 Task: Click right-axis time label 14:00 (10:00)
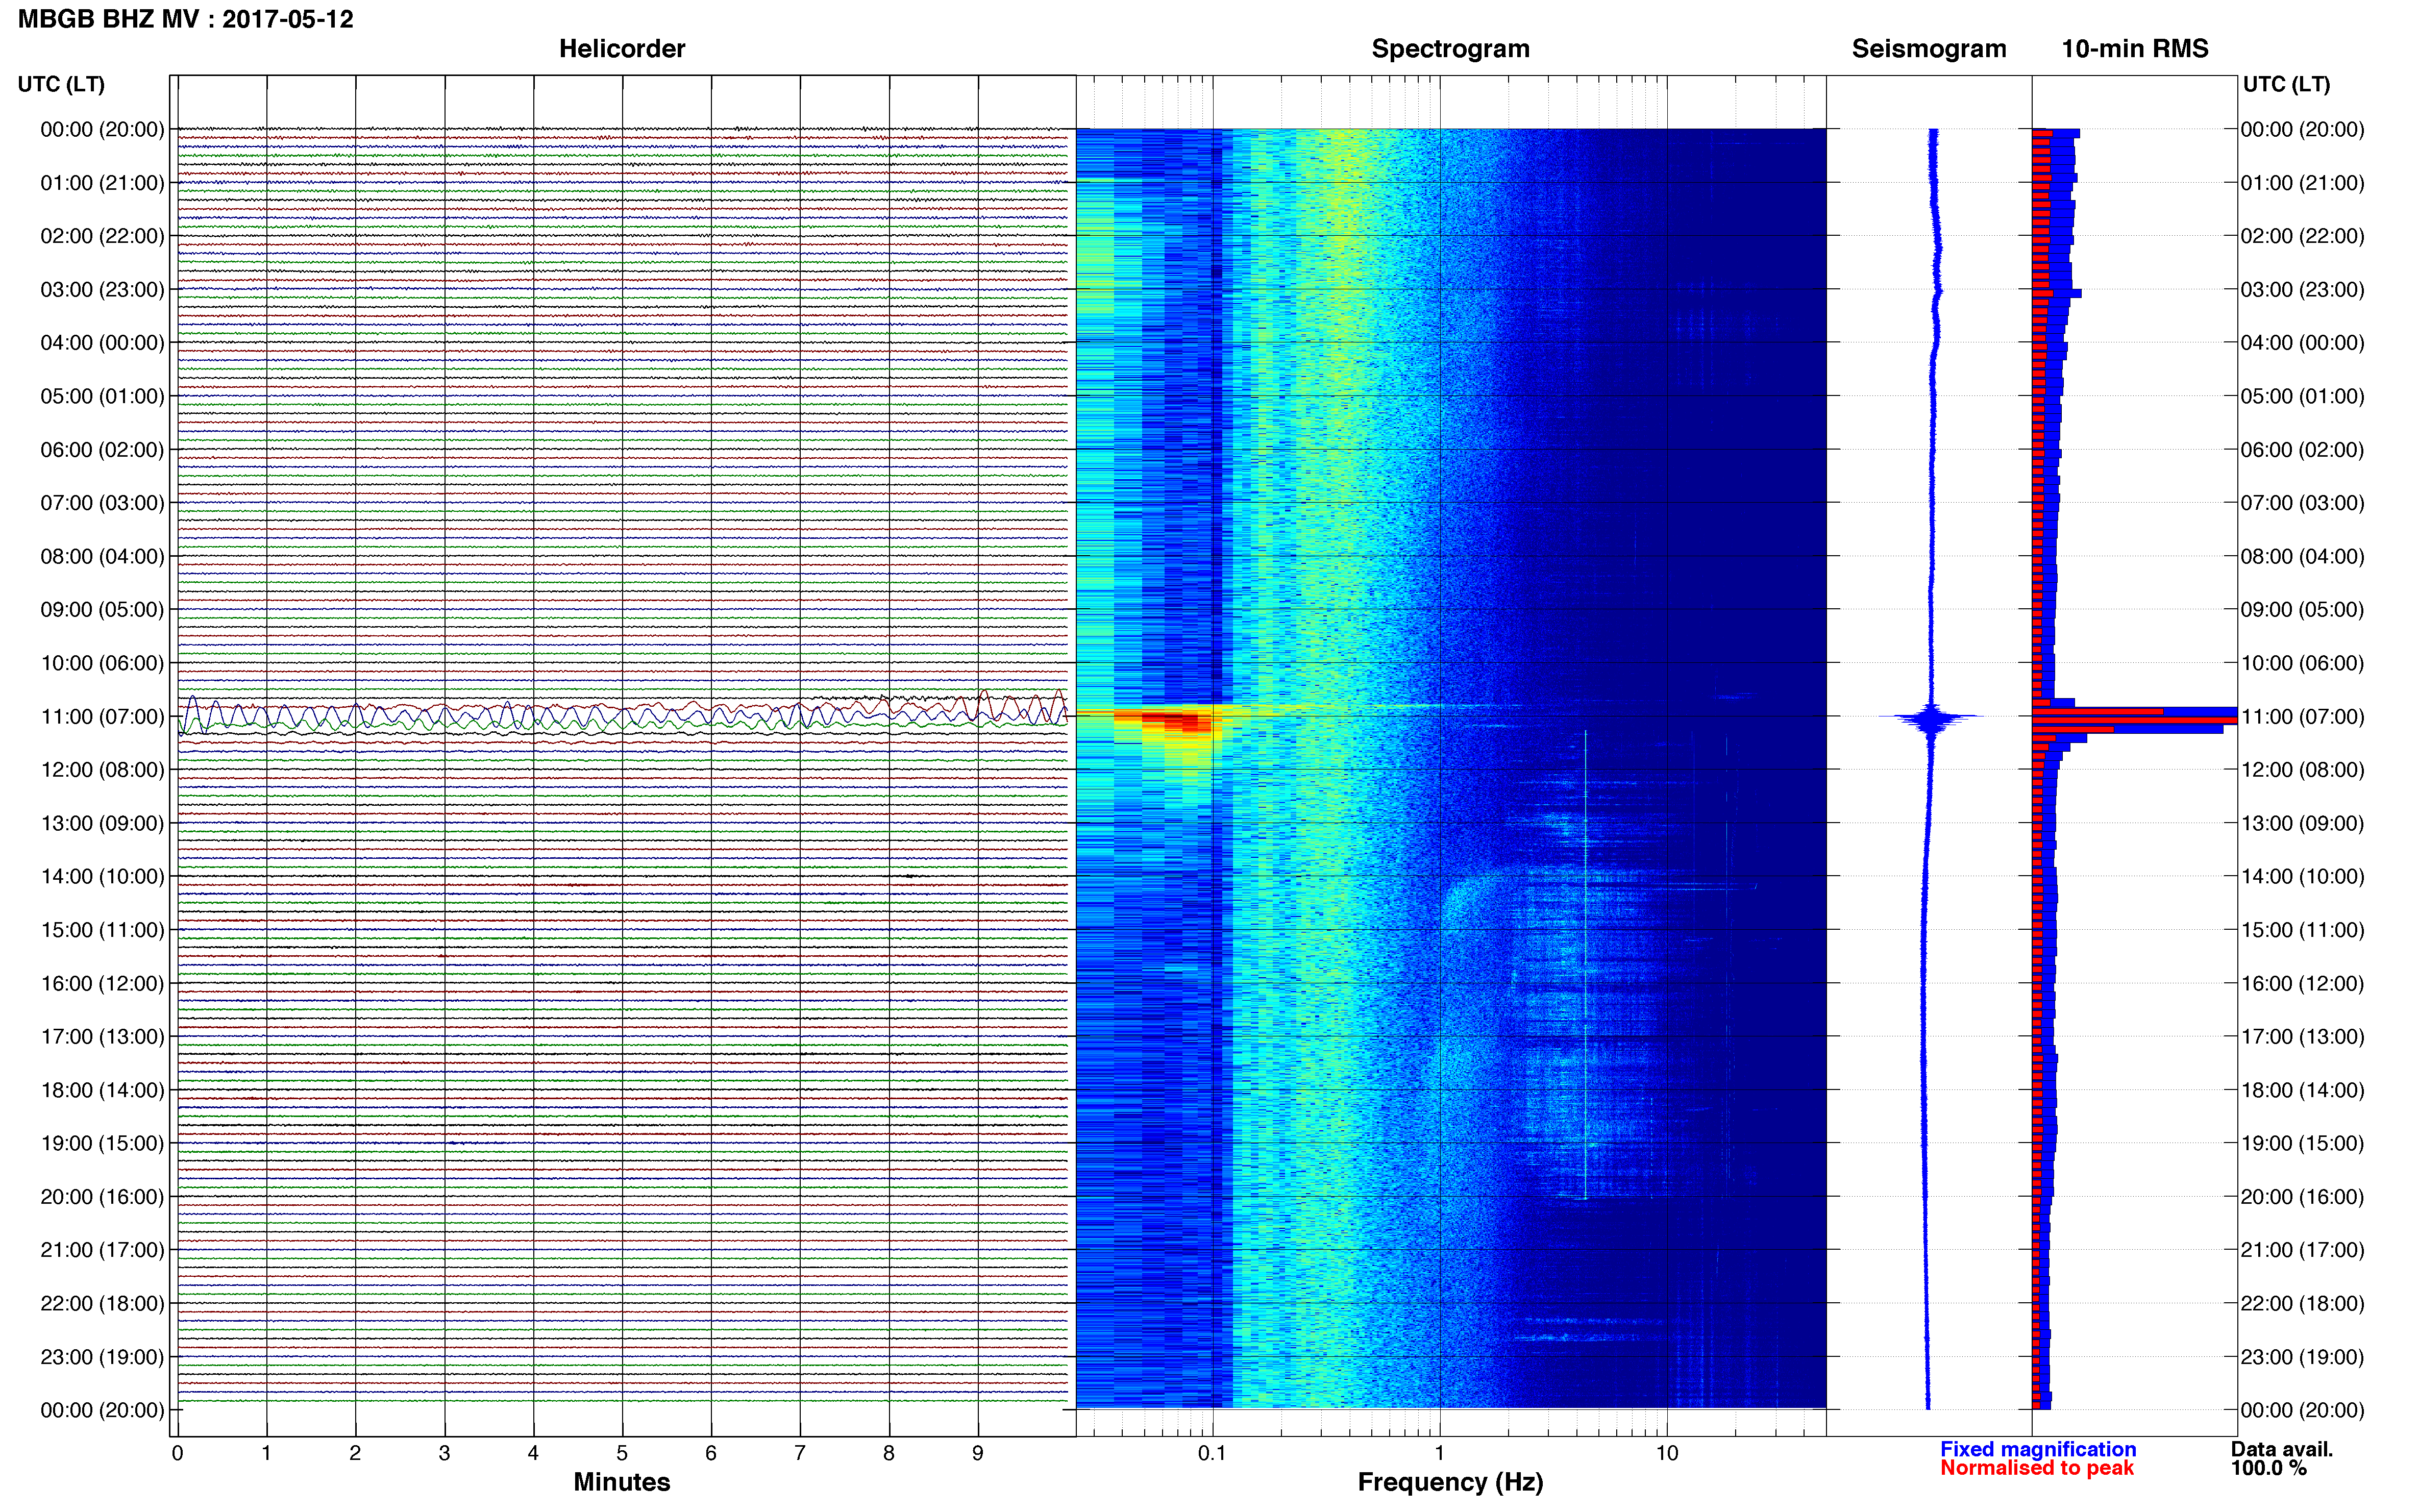[2302, 876]
